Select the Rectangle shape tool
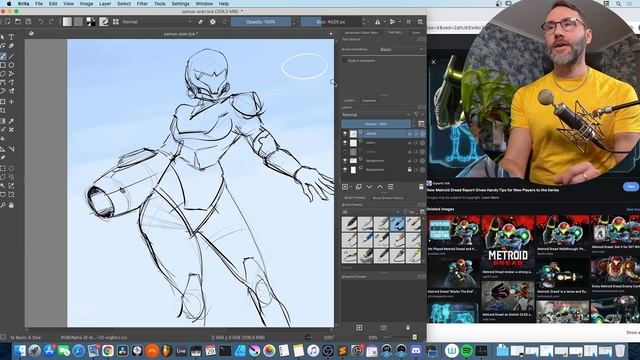Screen dimensions: 640x360 pos(3,65)
